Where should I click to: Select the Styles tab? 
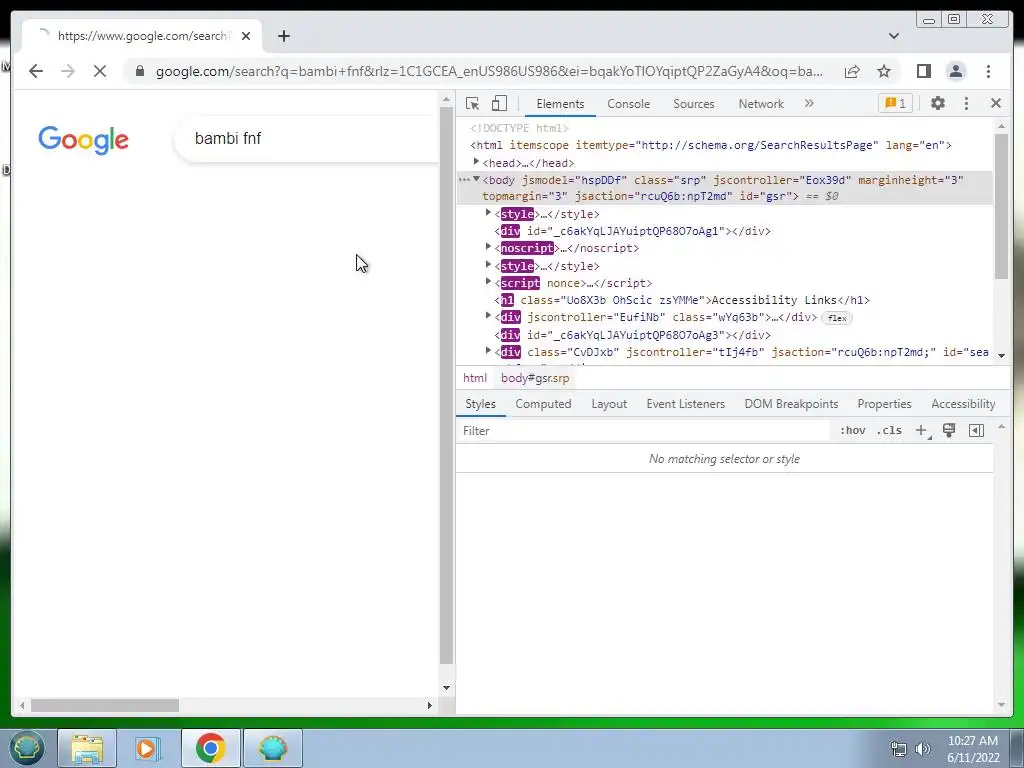click(x=480, y=404)
